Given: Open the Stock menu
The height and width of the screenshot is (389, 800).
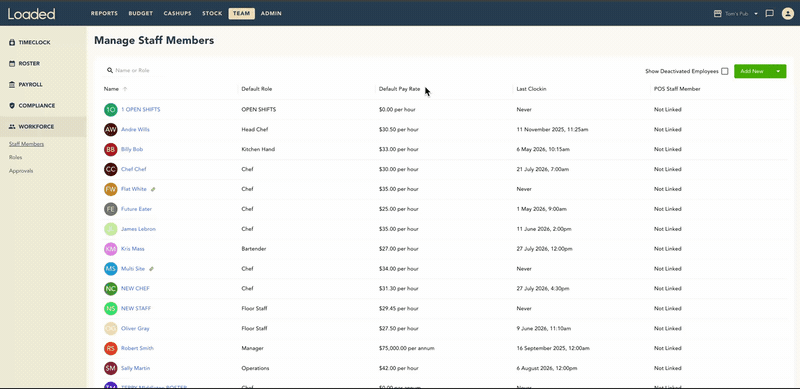Looking at the screenshot, I should tap(212, 14).
